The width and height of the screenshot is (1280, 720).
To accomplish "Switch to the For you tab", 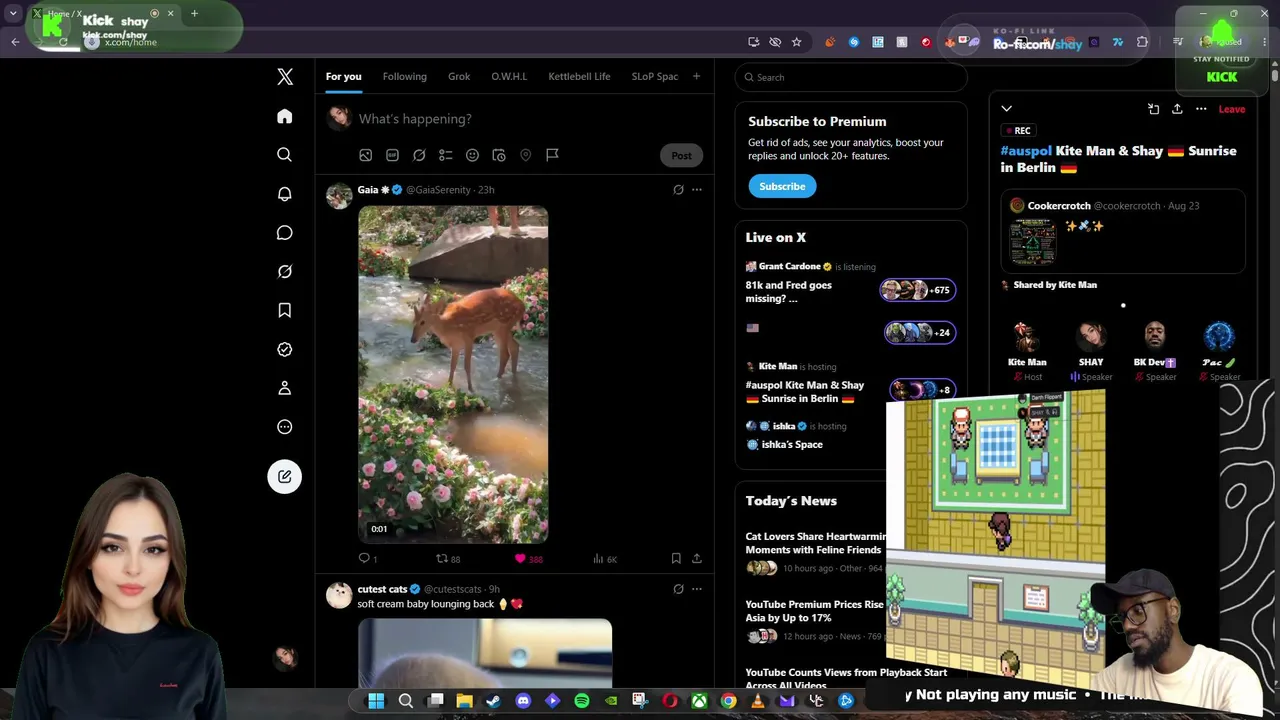I will click(343, 77).
